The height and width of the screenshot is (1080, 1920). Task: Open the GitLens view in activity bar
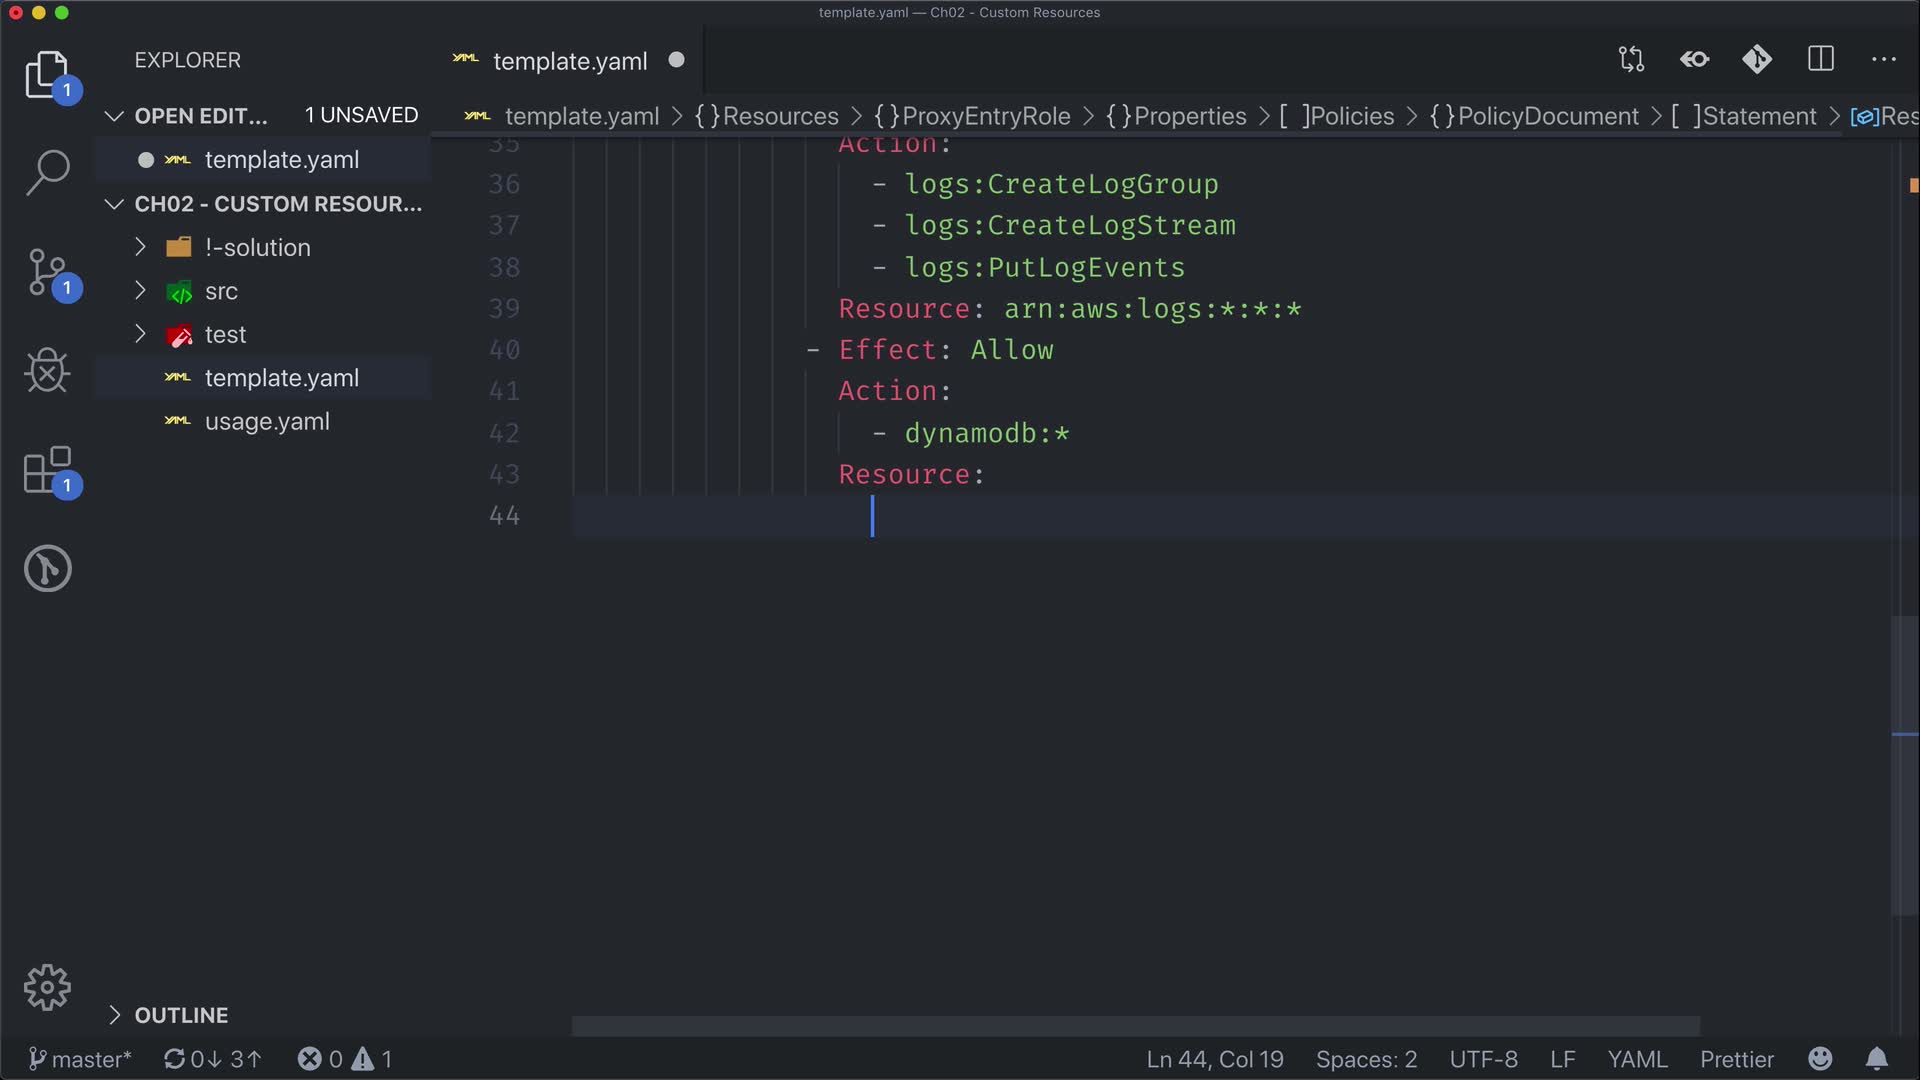point(47,568)
